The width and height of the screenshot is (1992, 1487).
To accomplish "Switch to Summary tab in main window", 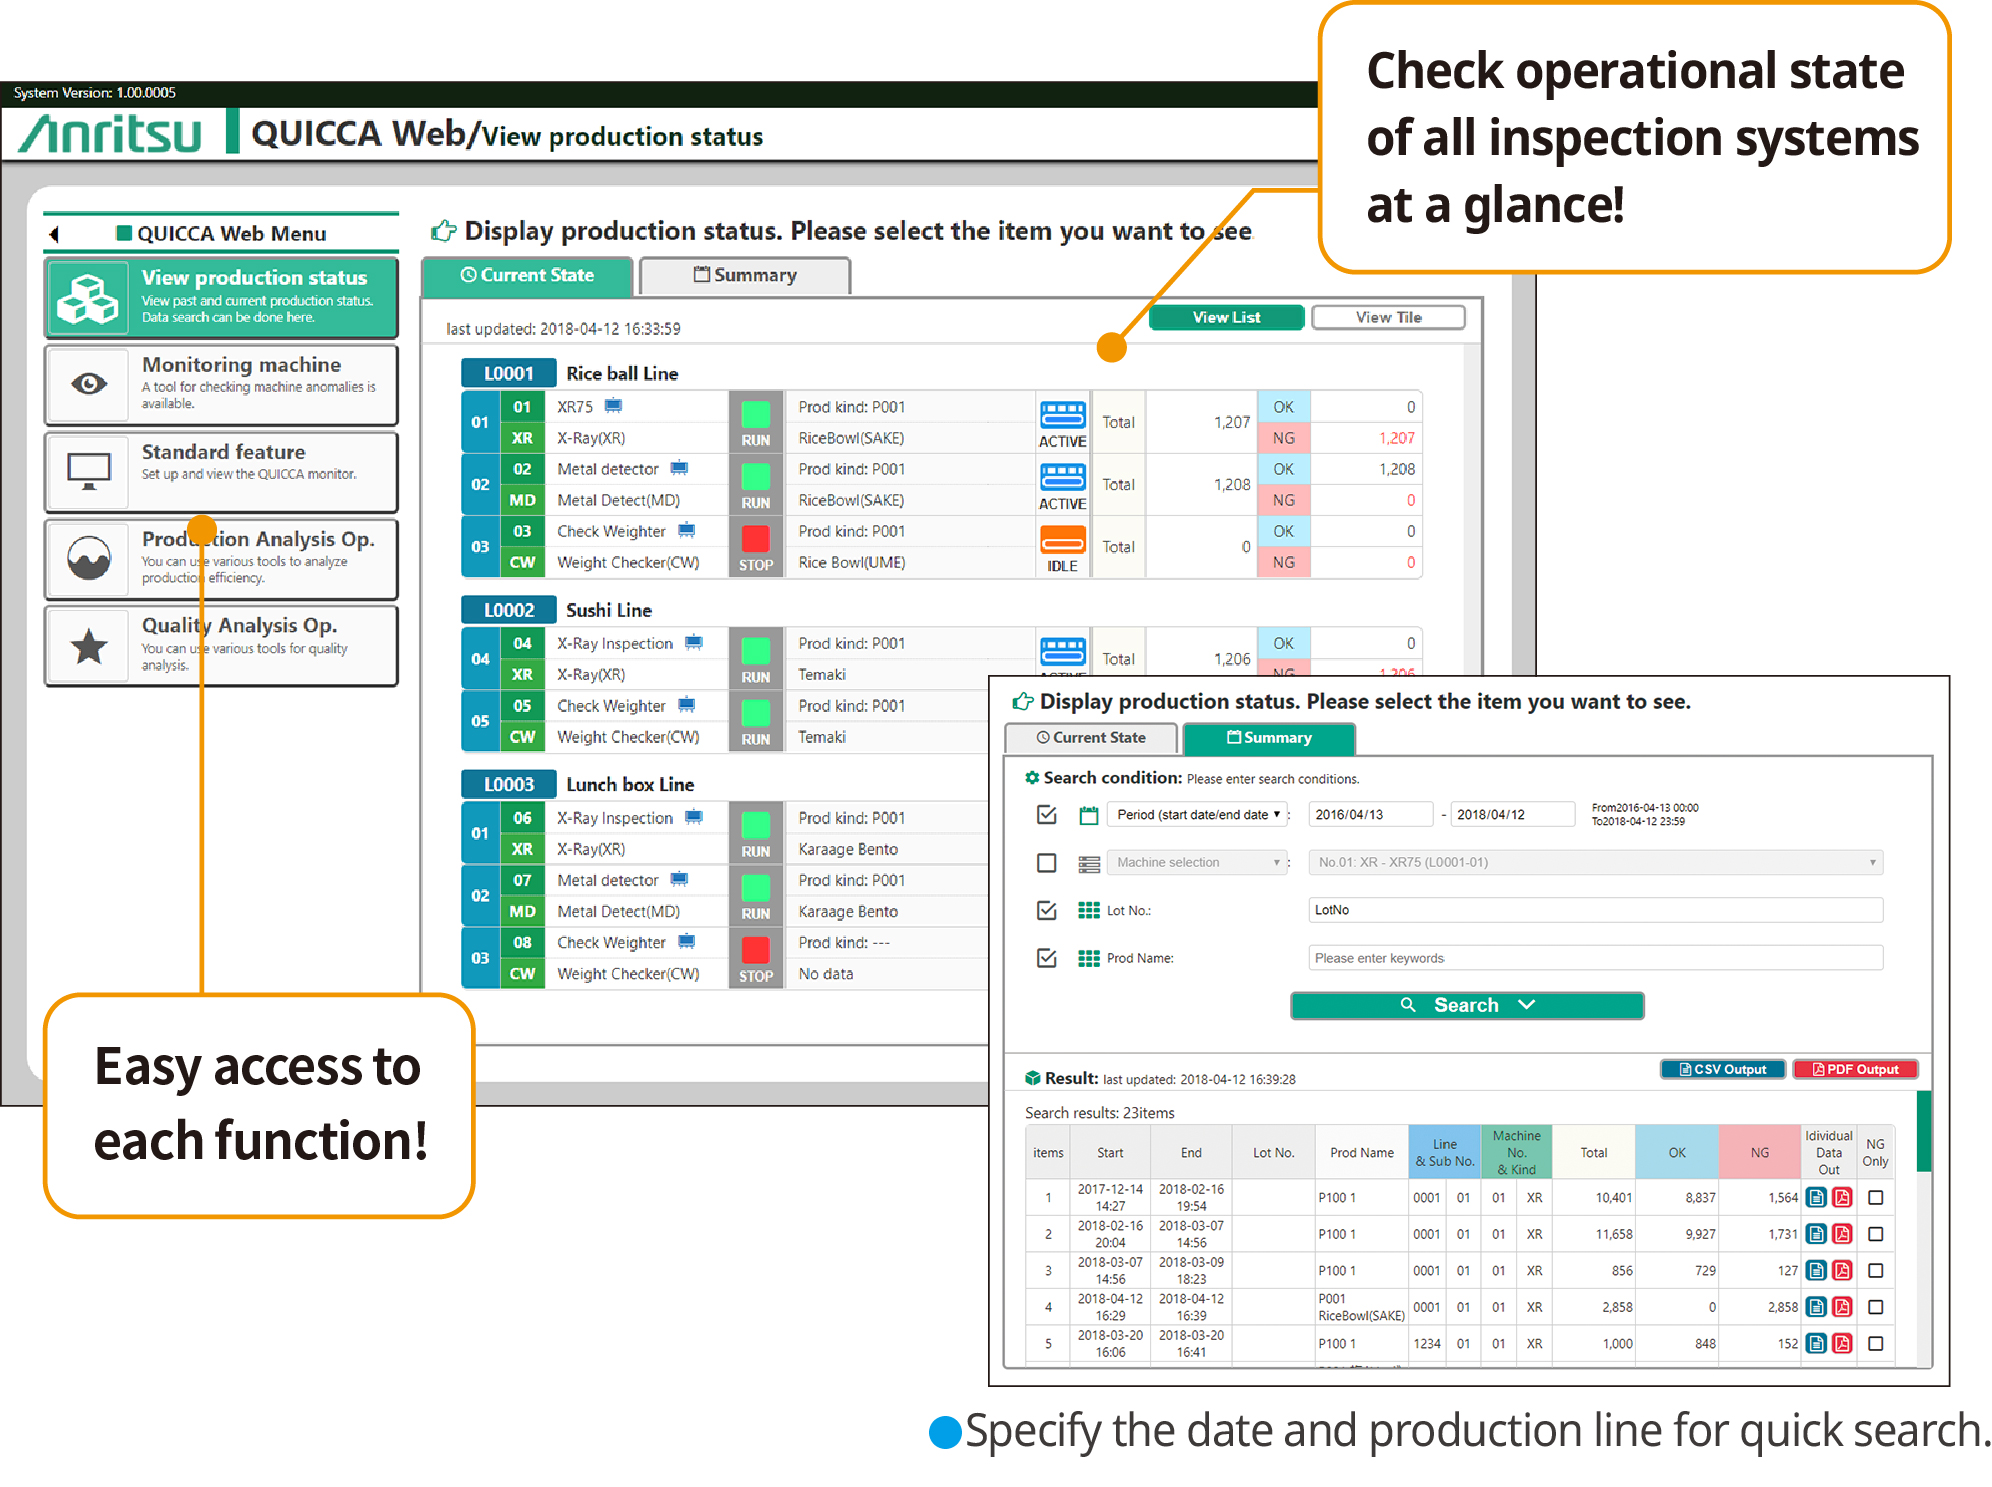I will 745,276.
